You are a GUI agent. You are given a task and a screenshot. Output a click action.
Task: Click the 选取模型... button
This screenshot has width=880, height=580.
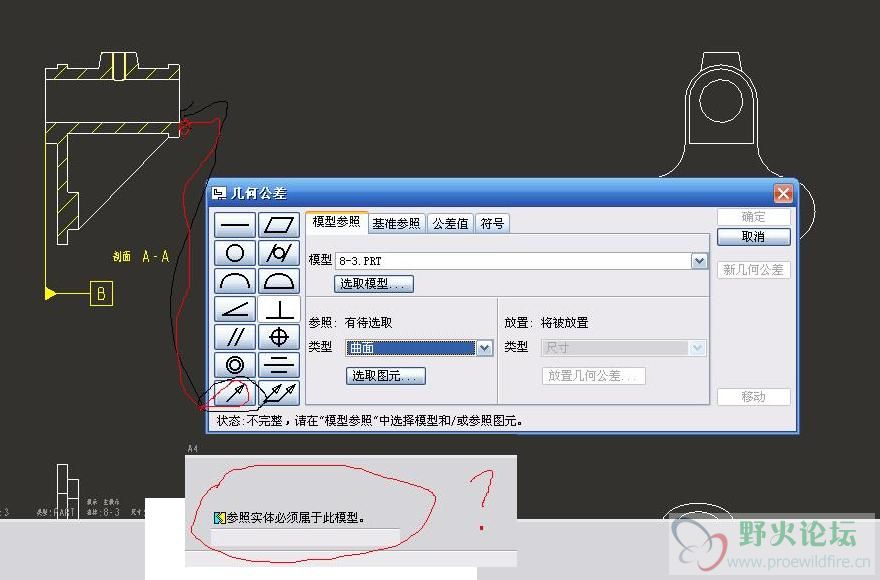374,284
